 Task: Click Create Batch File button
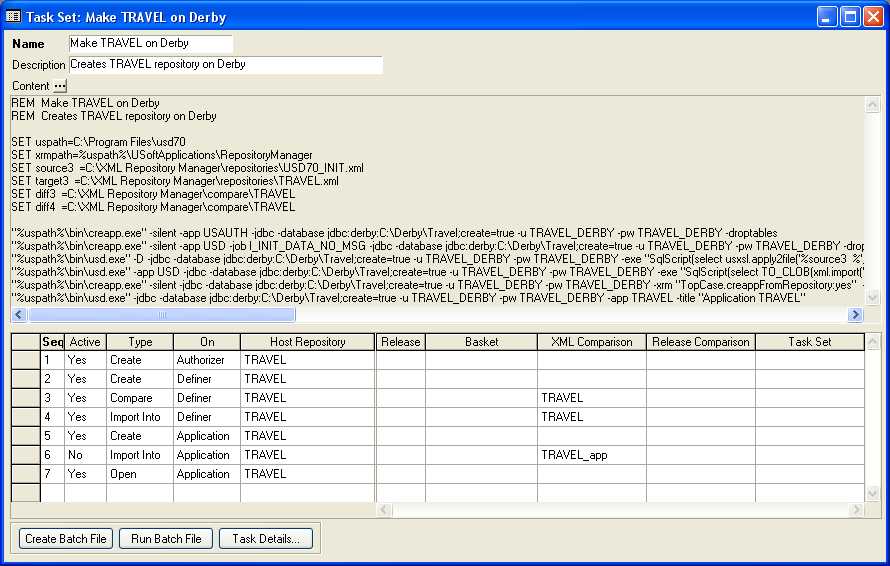tap(66, 539)
